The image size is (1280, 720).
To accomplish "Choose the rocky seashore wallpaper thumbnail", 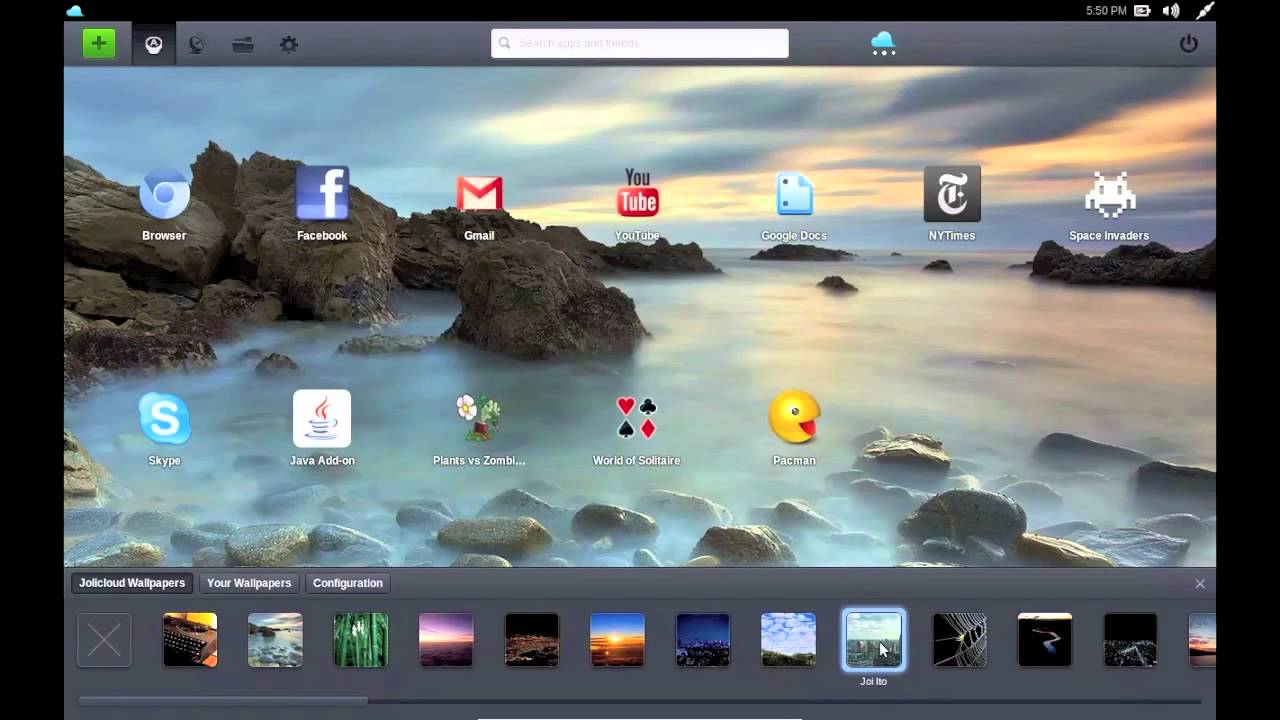I will (x=275, y=640).
